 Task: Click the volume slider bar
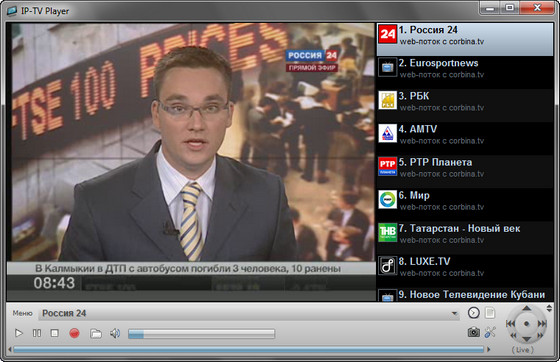[x=201, y=334]
